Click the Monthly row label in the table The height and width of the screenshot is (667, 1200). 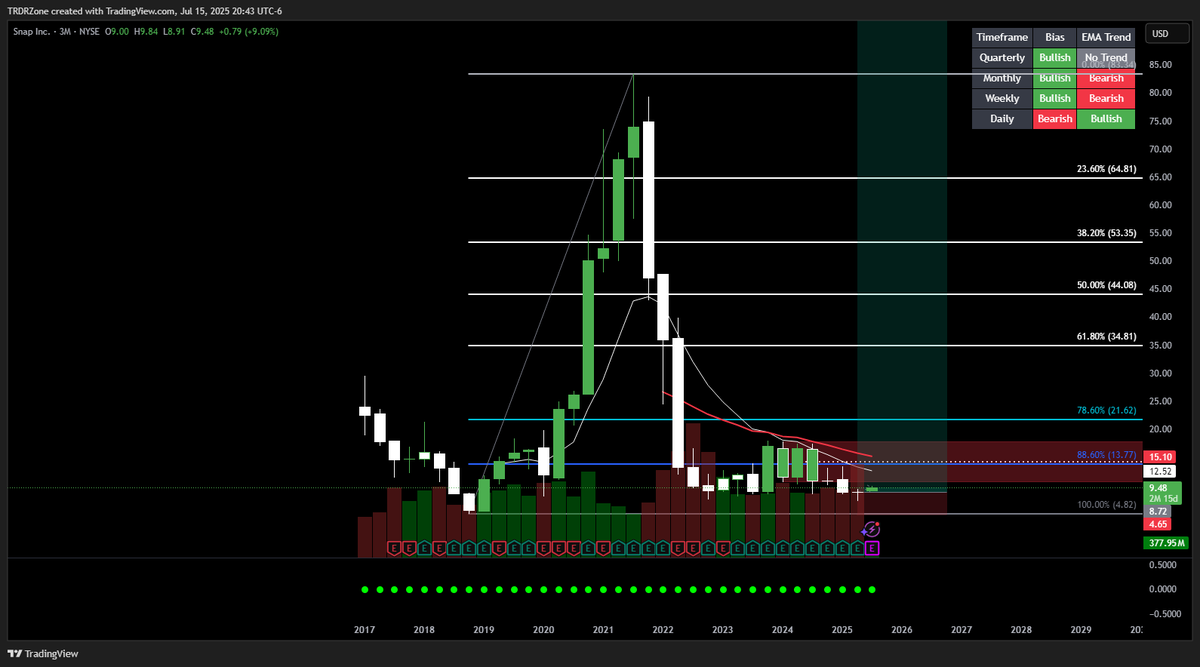pyautogui.click(x=1002, y=78)
